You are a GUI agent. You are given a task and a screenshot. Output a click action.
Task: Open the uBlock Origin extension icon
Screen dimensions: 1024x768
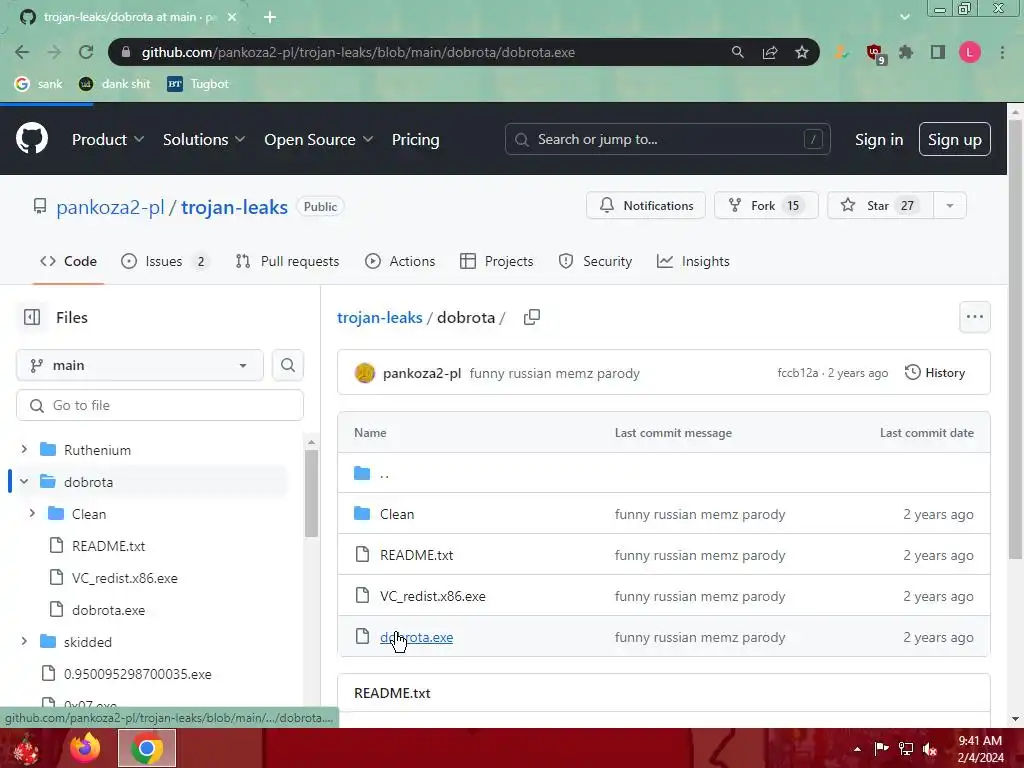tap(874, 53)
